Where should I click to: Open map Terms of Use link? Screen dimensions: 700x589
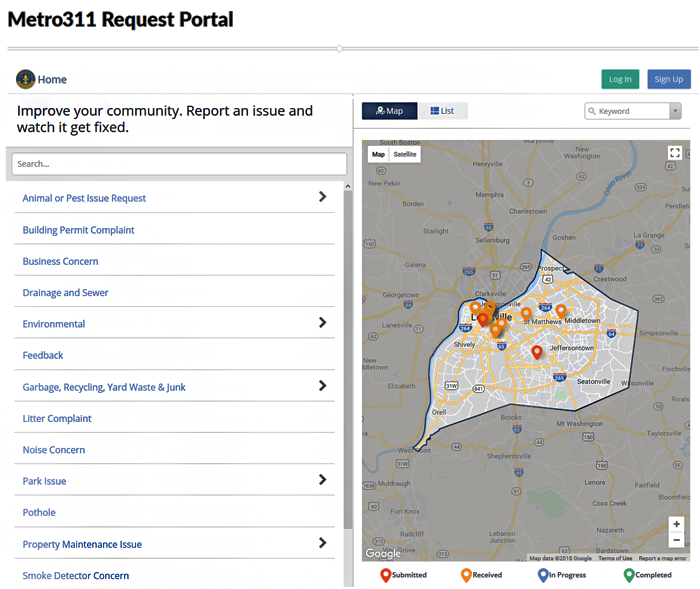pos(615,558)
